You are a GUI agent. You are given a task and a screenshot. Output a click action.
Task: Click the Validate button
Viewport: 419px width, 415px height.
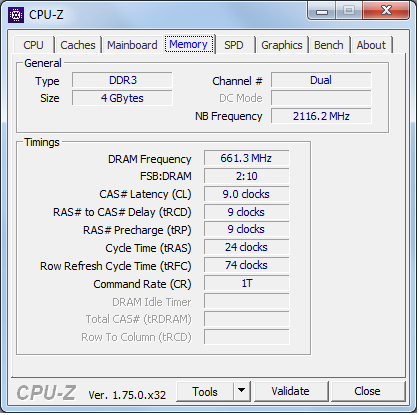tap(291, 391)
